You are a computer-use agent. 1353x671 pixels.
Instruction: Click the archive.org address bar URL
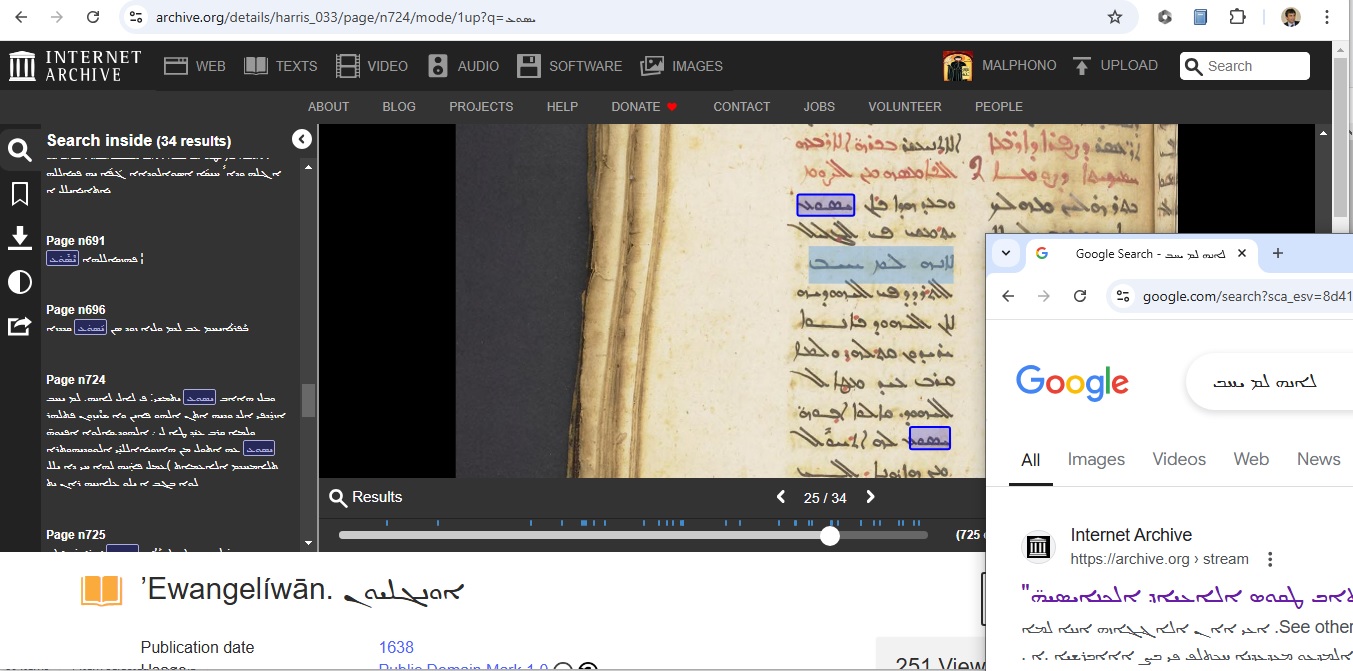[x=346, y=18]
